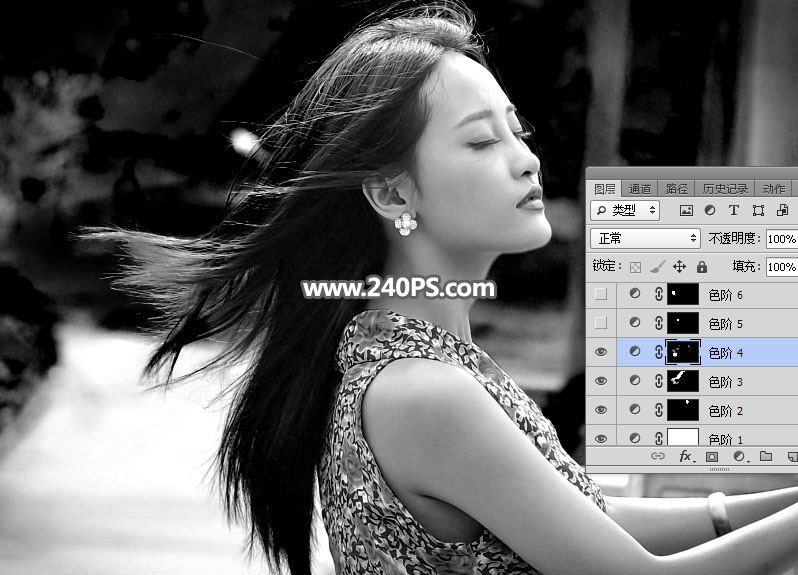Viewport: 798px width, 575px height.
Task: Hide the 色阶 1 layer
Action: [x=601, y=439]
